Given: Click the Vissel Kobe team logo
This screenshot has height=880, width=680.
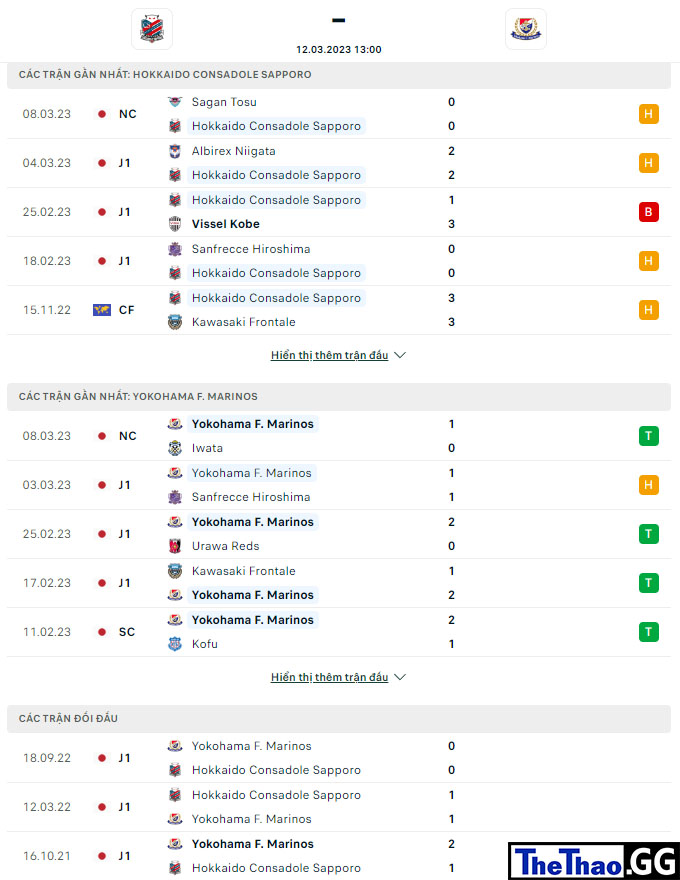Looking at the screenshot, I should point(175,224).
